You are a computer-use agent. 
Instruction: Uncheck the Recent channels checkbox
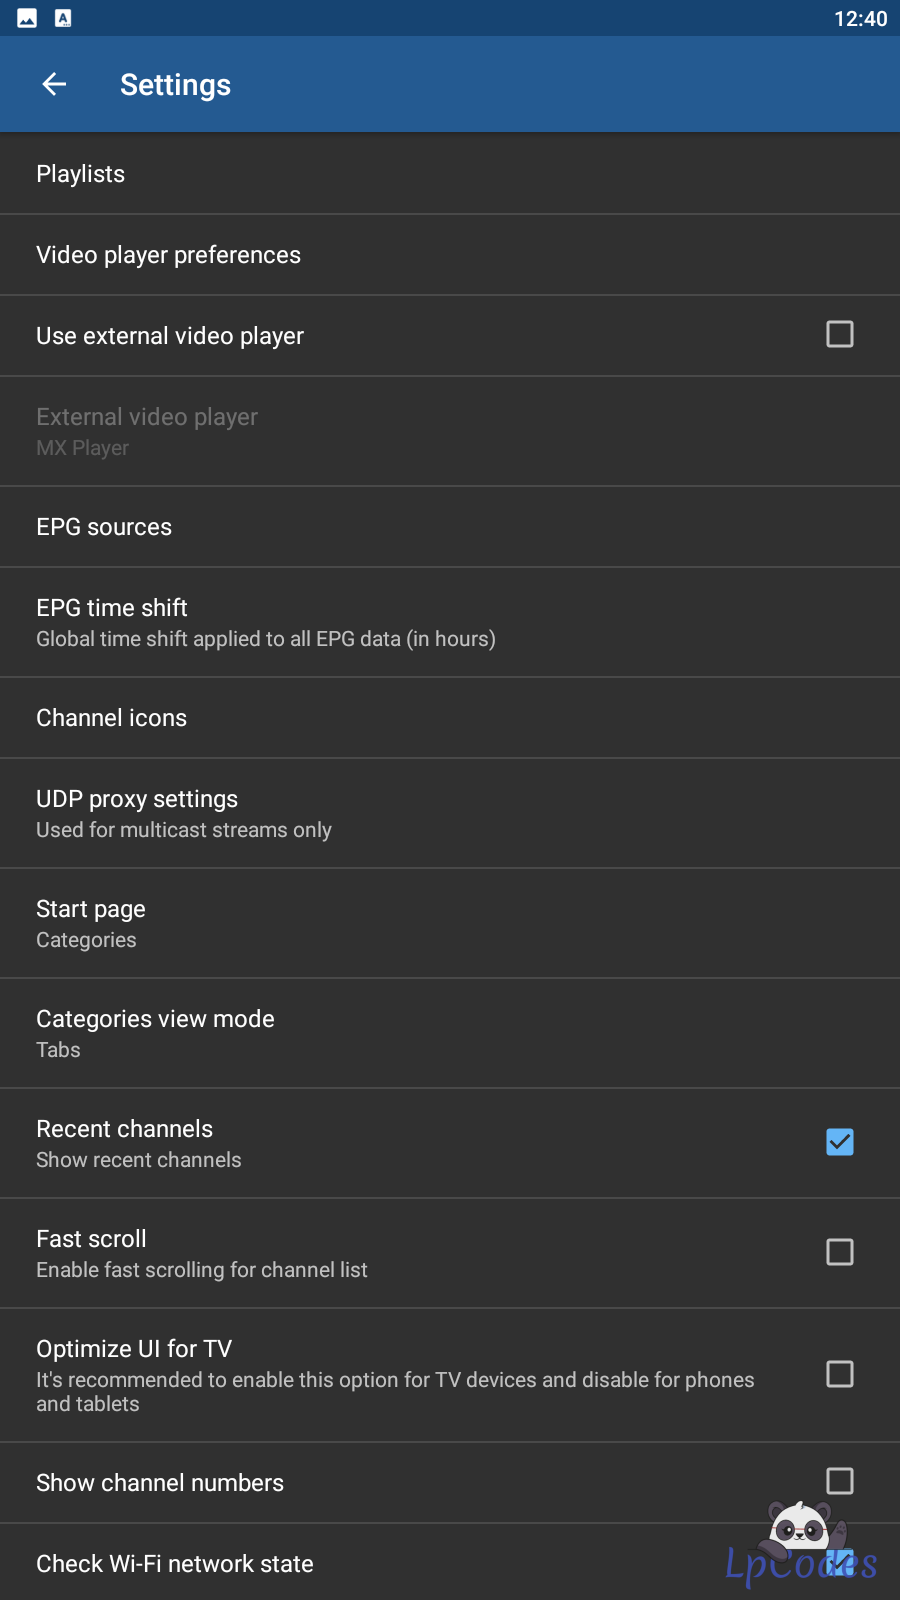(x=839, y=1142)
